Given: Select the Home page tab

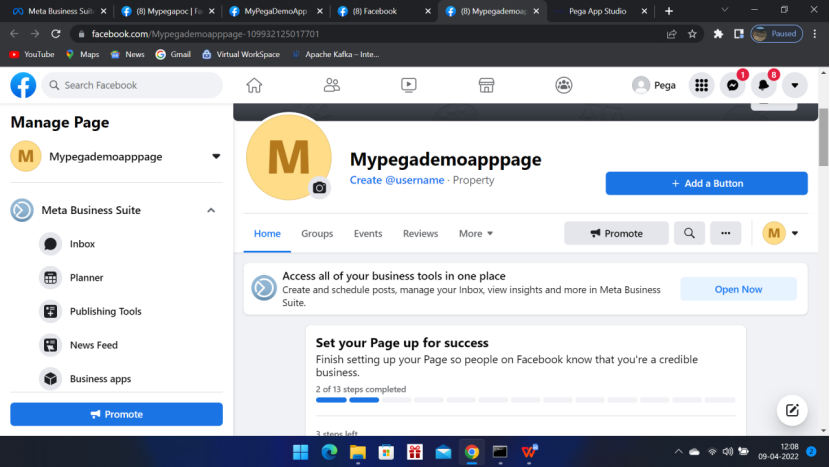Looking at the screenshot, I should (x=267, y=234).
